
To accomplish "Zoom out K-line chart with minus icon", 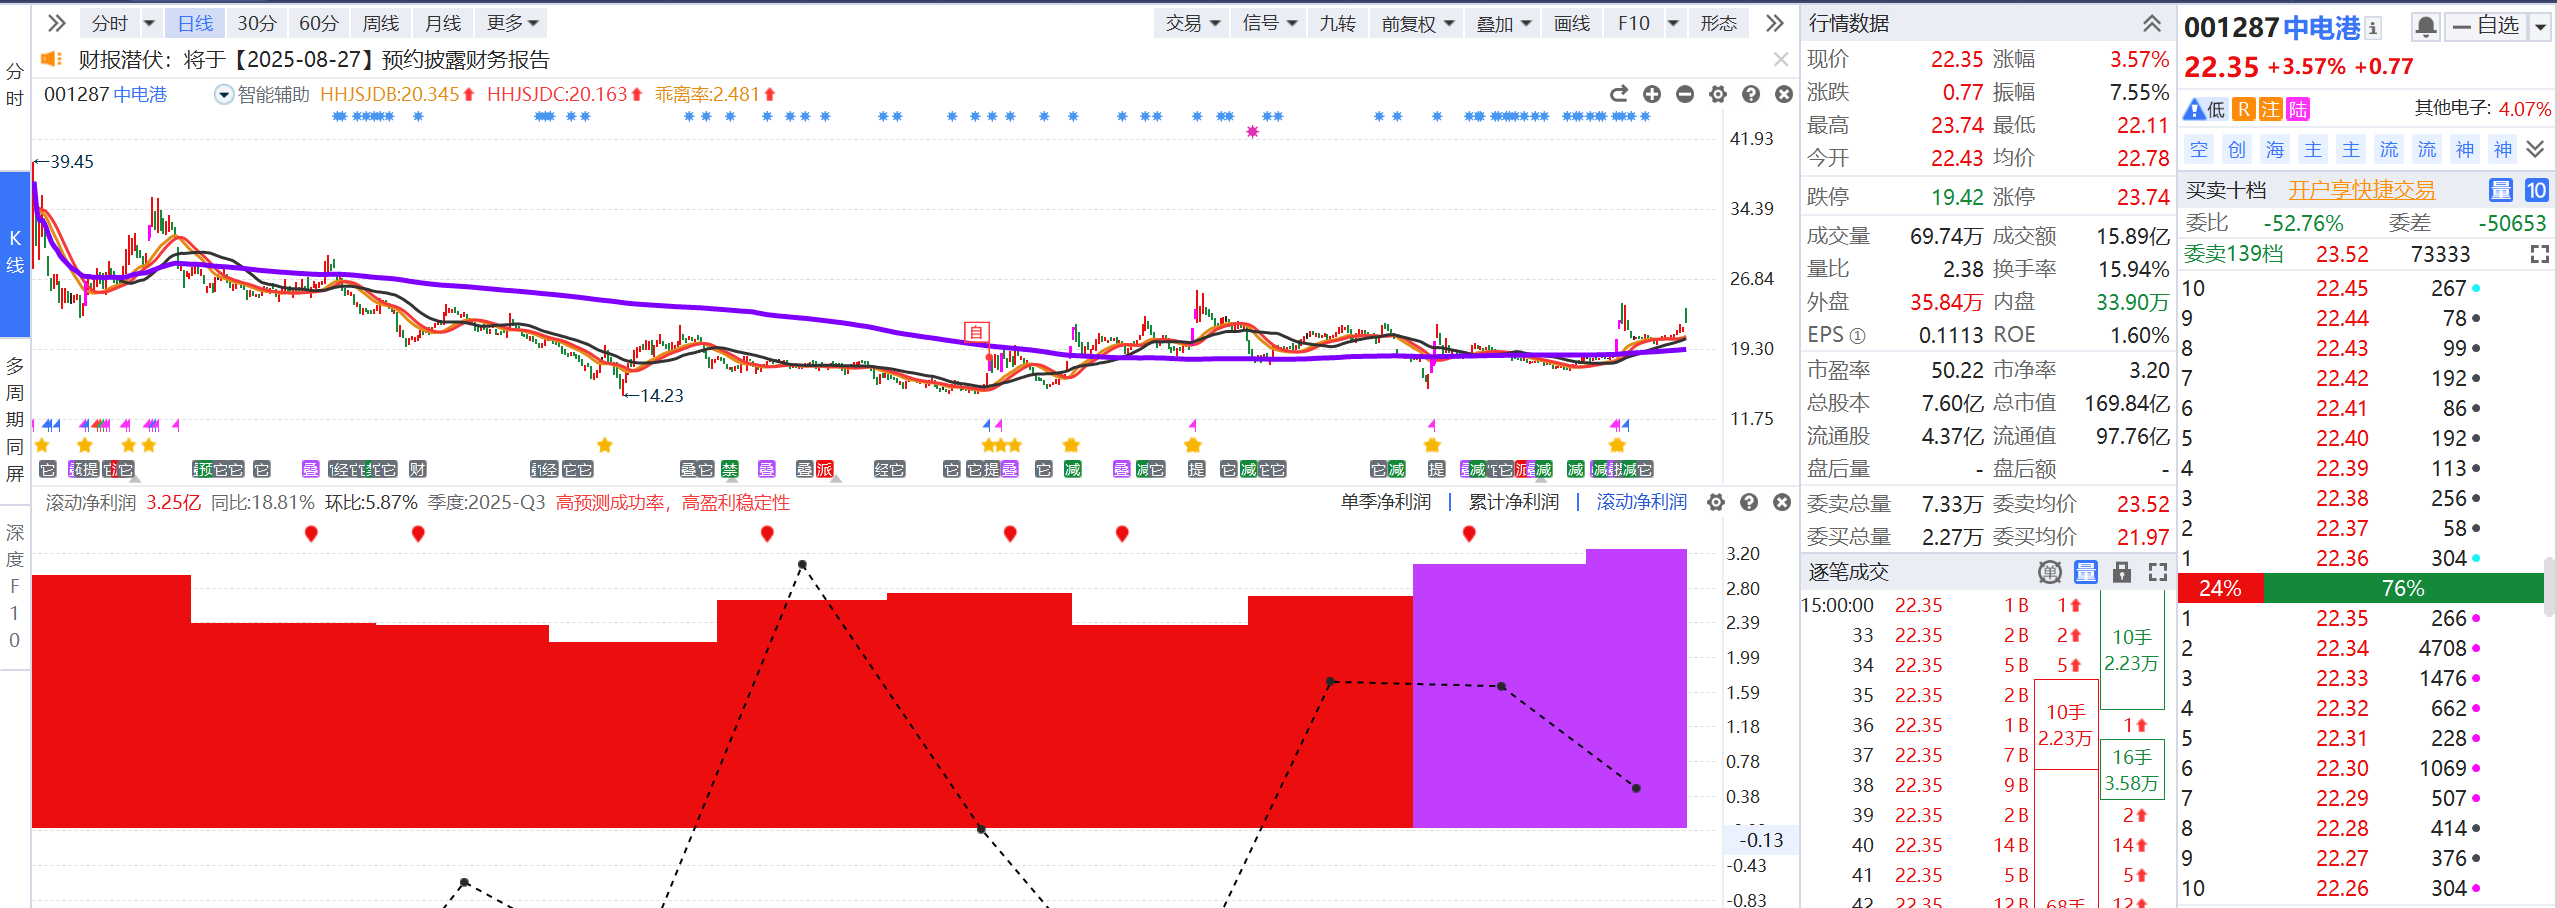I will coord(1685,94).
